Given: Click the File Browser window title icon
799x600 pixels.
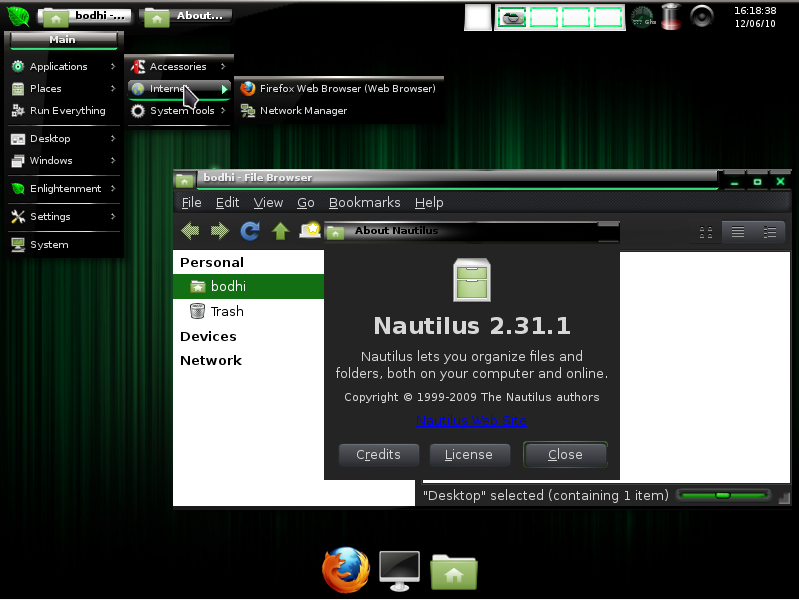Looking at the screenshot, I should (x=184, y=180).
